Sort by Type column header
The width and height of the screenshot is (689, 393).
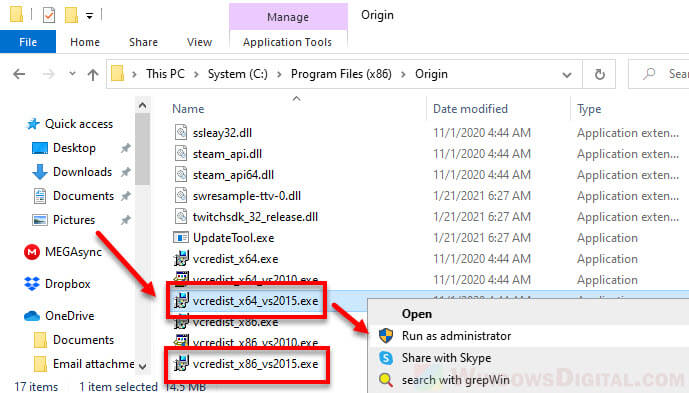point(589,109)
